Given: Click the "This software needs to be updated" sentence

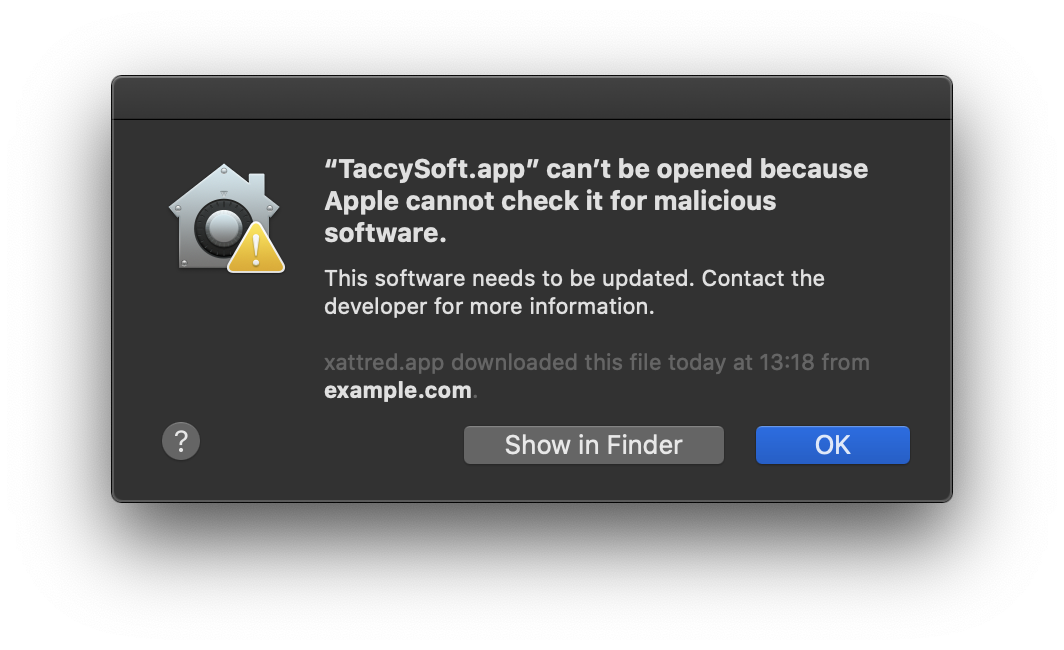Looking at the screenshot, I should 509,278.
